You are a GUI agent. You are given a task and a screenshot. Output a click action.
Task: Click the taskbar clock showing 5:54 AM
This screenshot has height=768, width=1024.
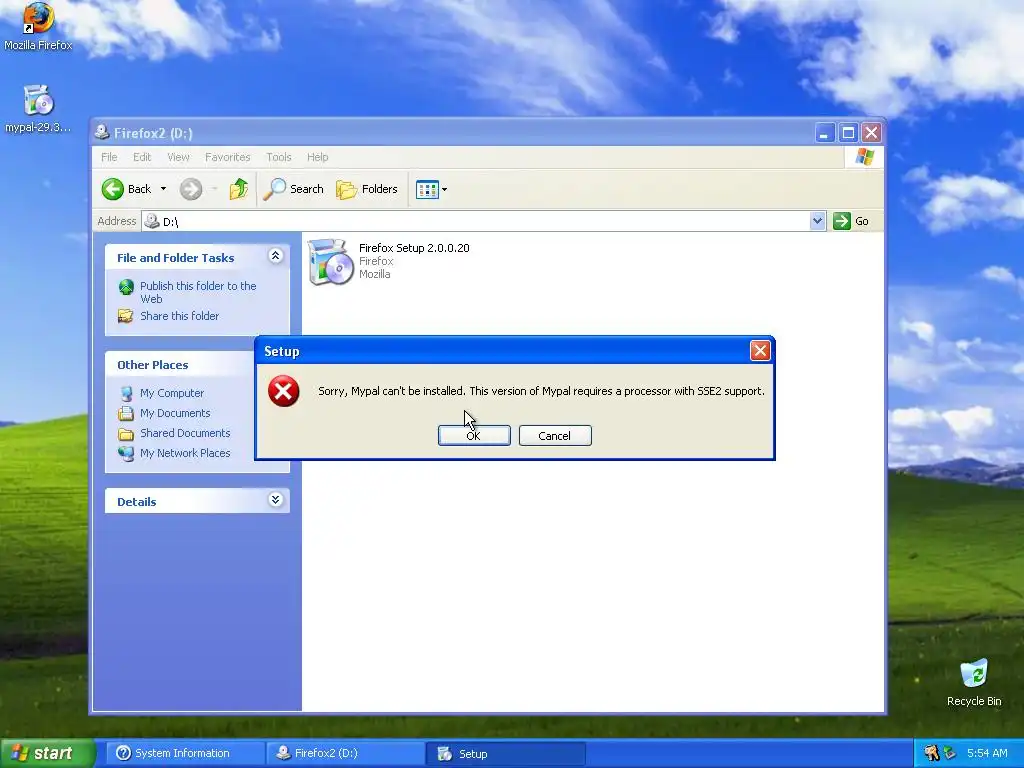[987, 753]
